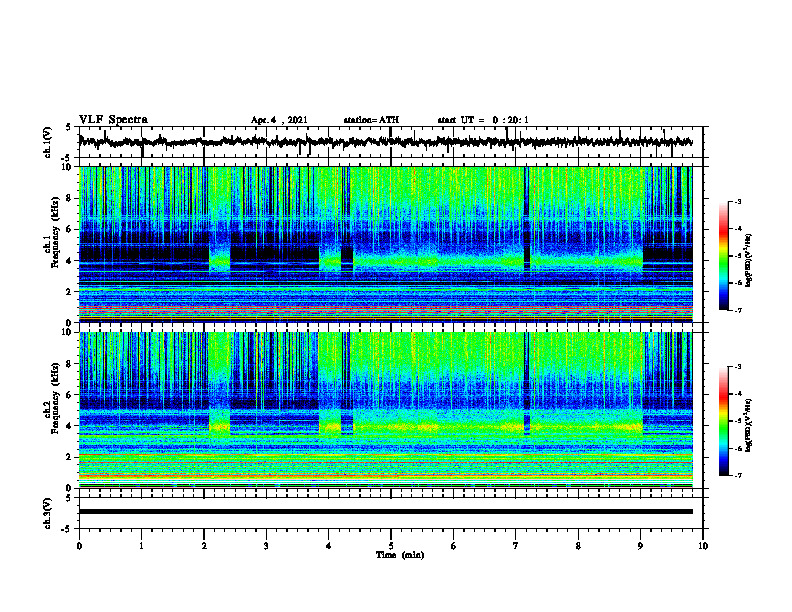Select the date text "Apr. 4 , 2021"

click(279, 120)
